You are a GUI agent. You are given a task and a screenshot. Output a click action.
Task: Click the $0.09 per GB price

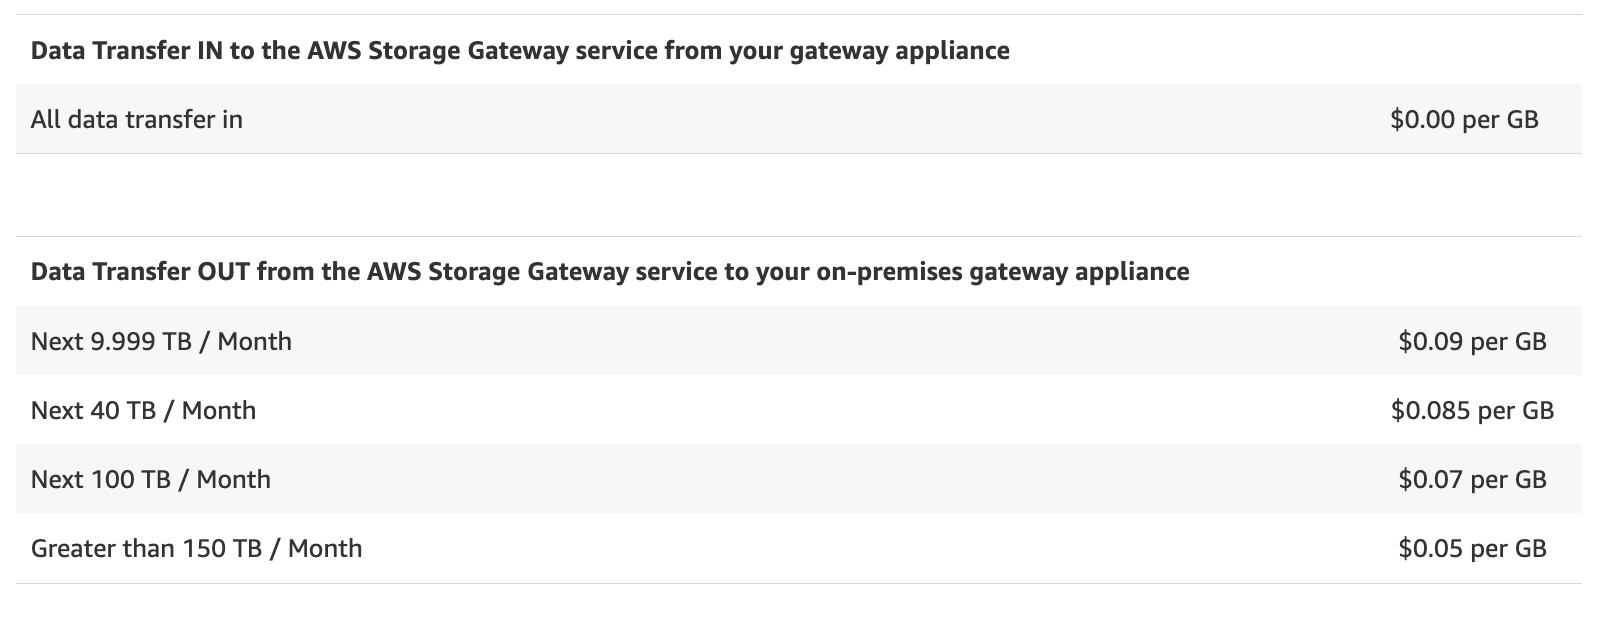point(1472,342)
